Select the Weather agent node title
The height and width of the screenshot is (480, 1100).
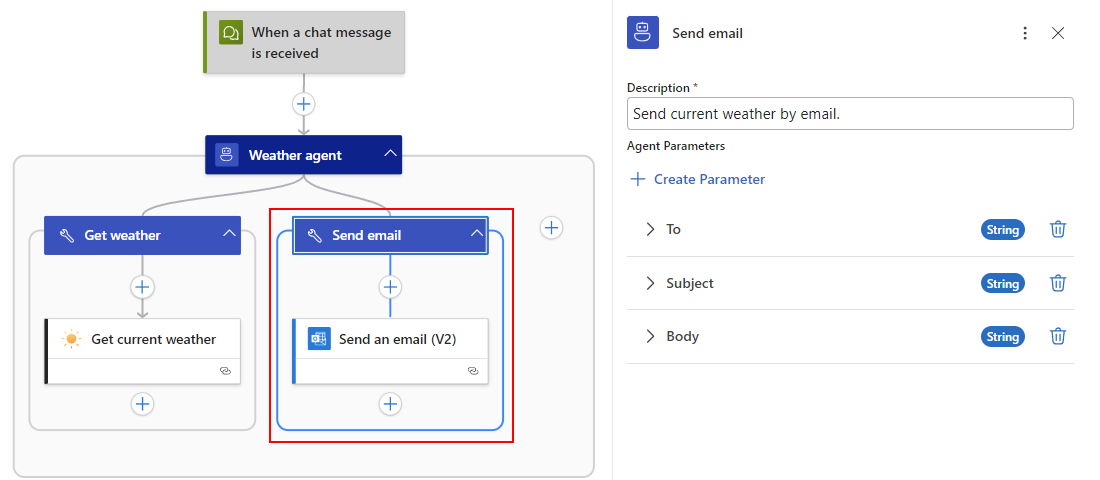(x=295, y=155)
